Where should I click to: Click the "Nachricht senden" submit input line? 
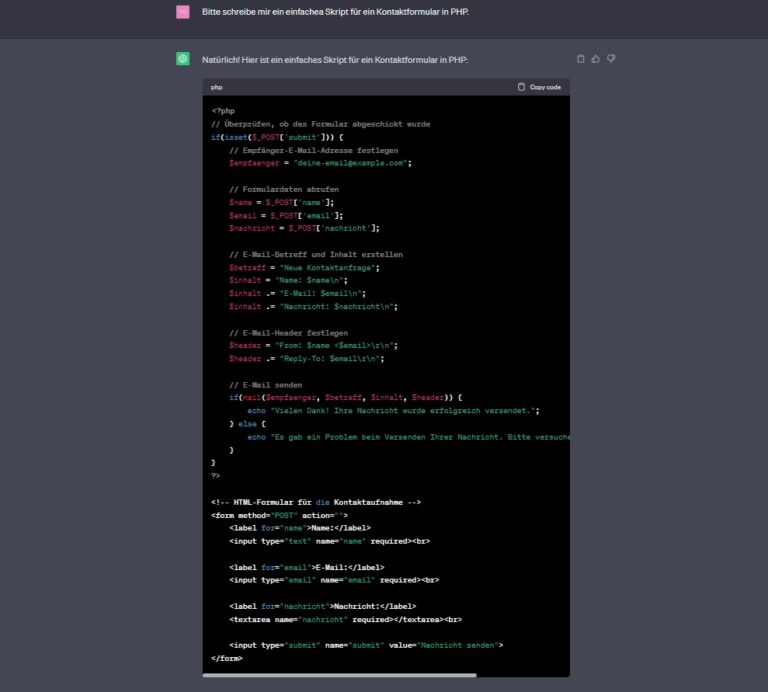[365, 645]
